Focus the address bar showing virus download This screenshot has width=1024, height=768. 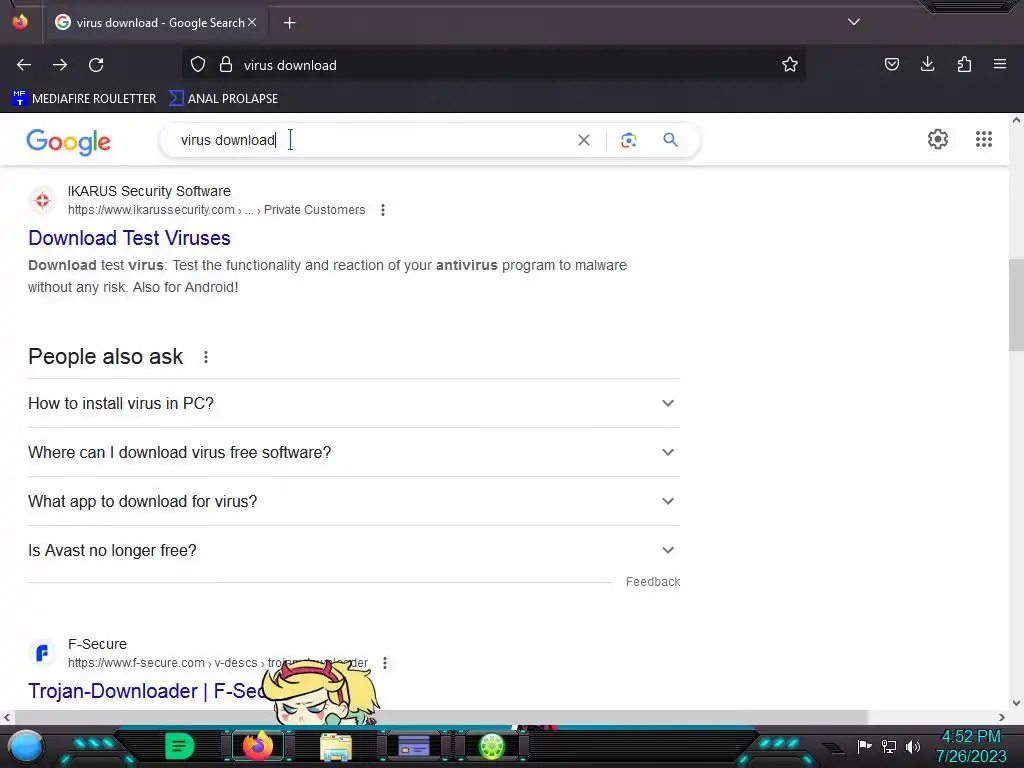point(493,65)
